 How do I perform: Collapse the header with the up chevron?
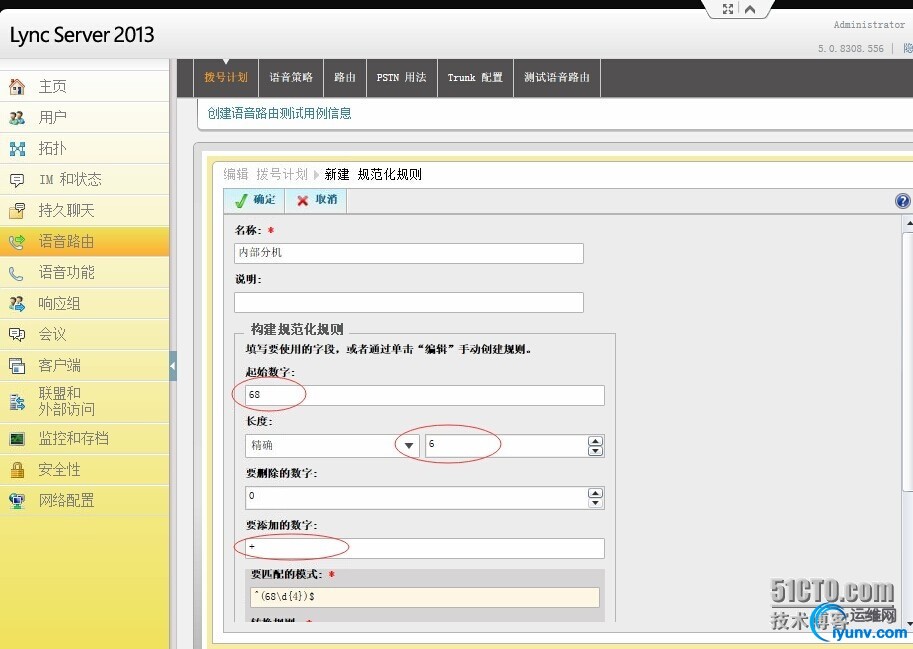point(750,9)
